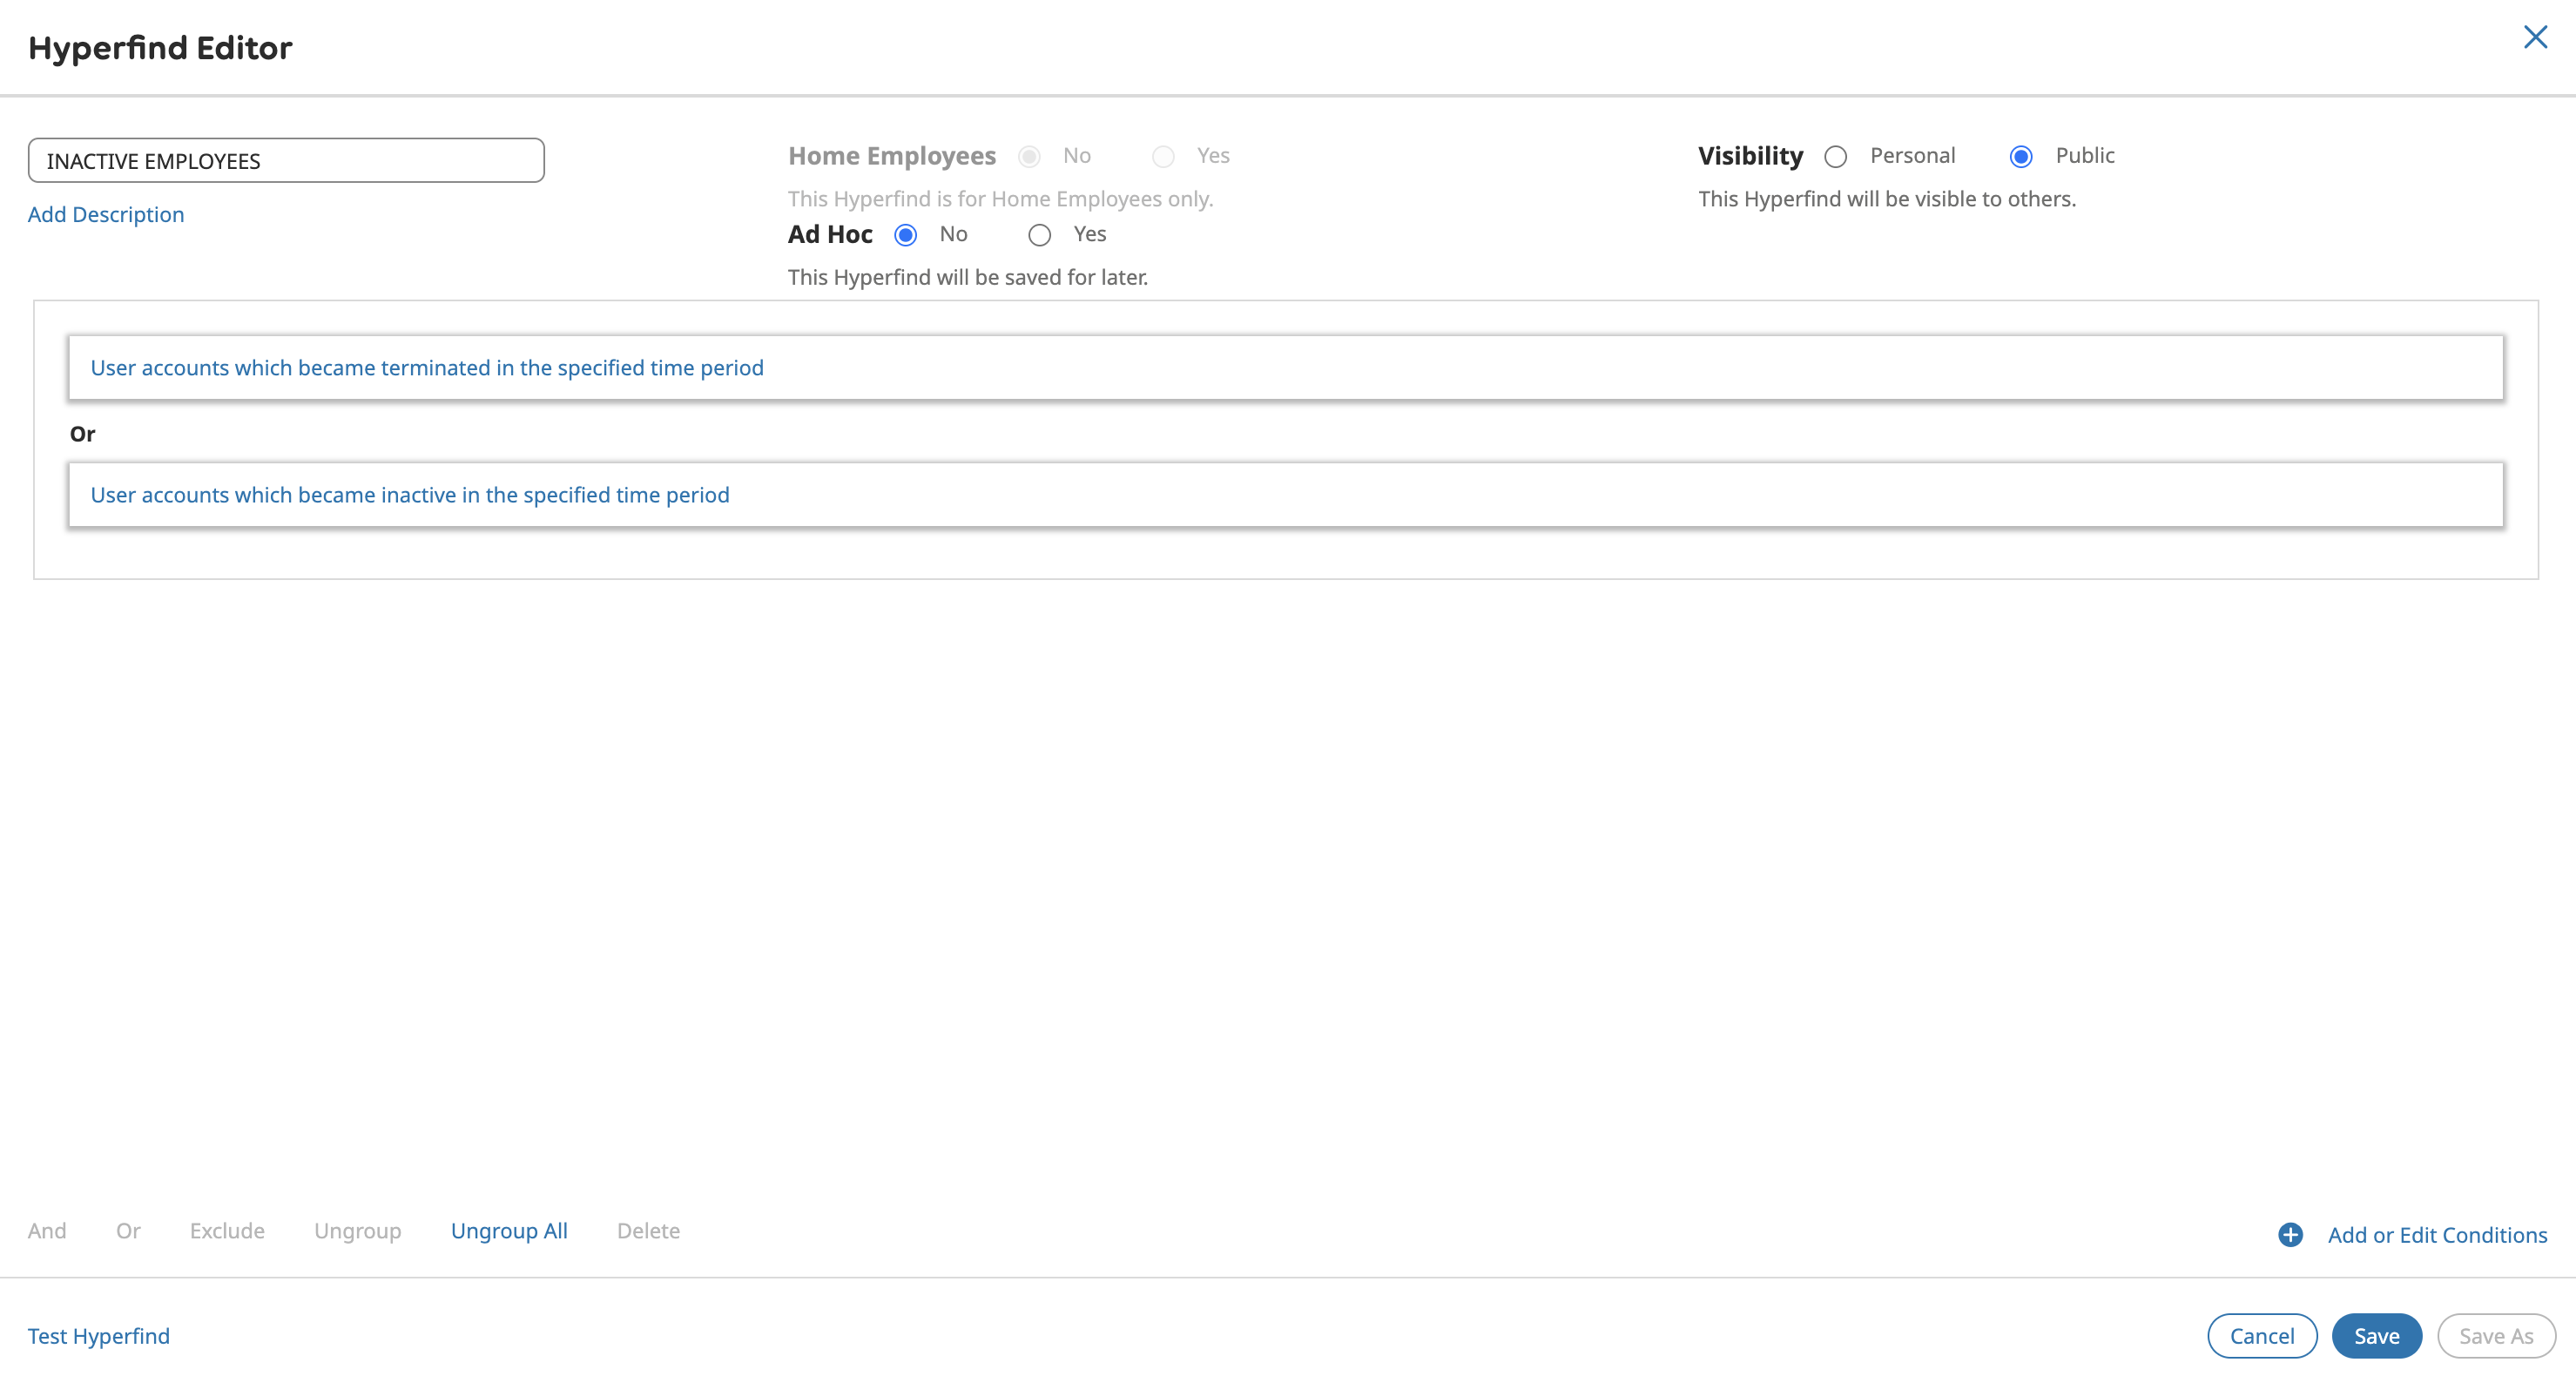
Task: Choose Home Employees Yes option
Action: click(x=1163, y=157)
